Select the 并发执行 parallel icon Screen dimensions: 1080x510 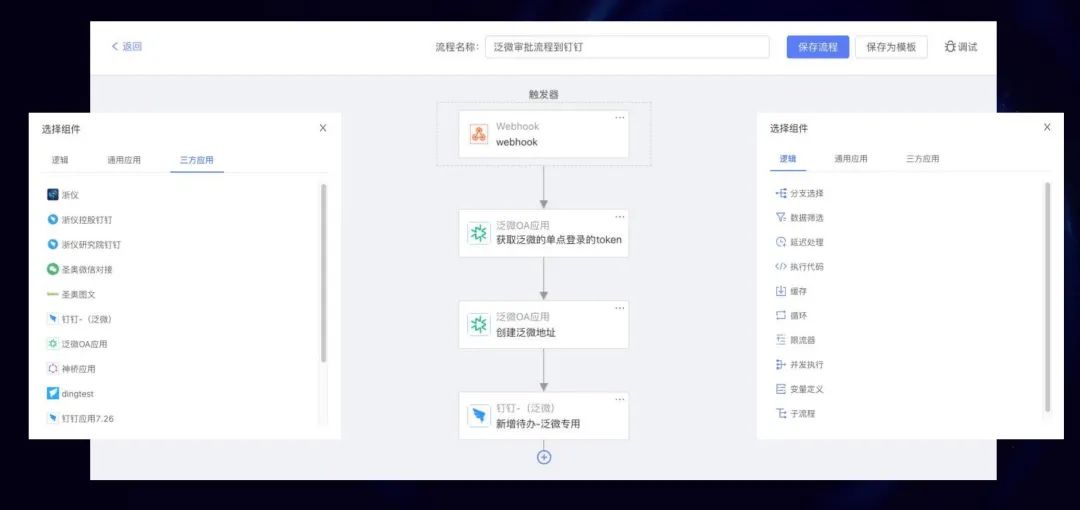pyautogui.click(x=780, y=365)
